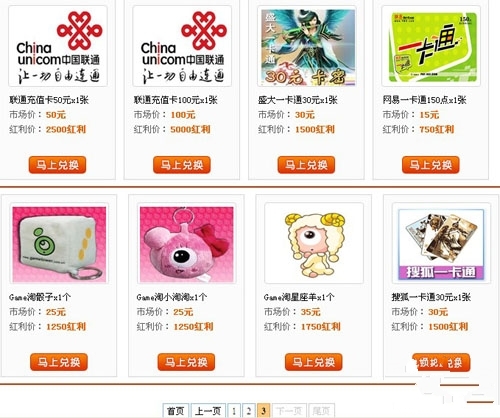This screenshot has width=500, height=418.
Task: Go to the first page via 首页
Action: [175, 411]
